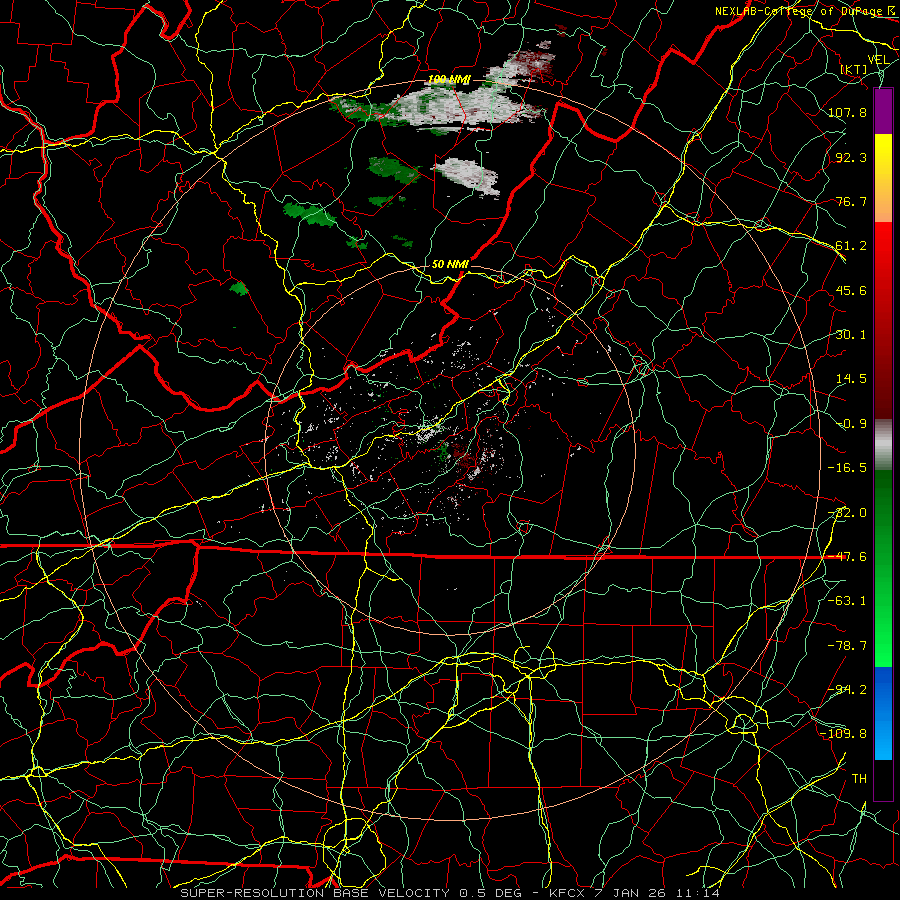
Task: Click the 30.1 value on the velocity scale
Action: [851, 335]
